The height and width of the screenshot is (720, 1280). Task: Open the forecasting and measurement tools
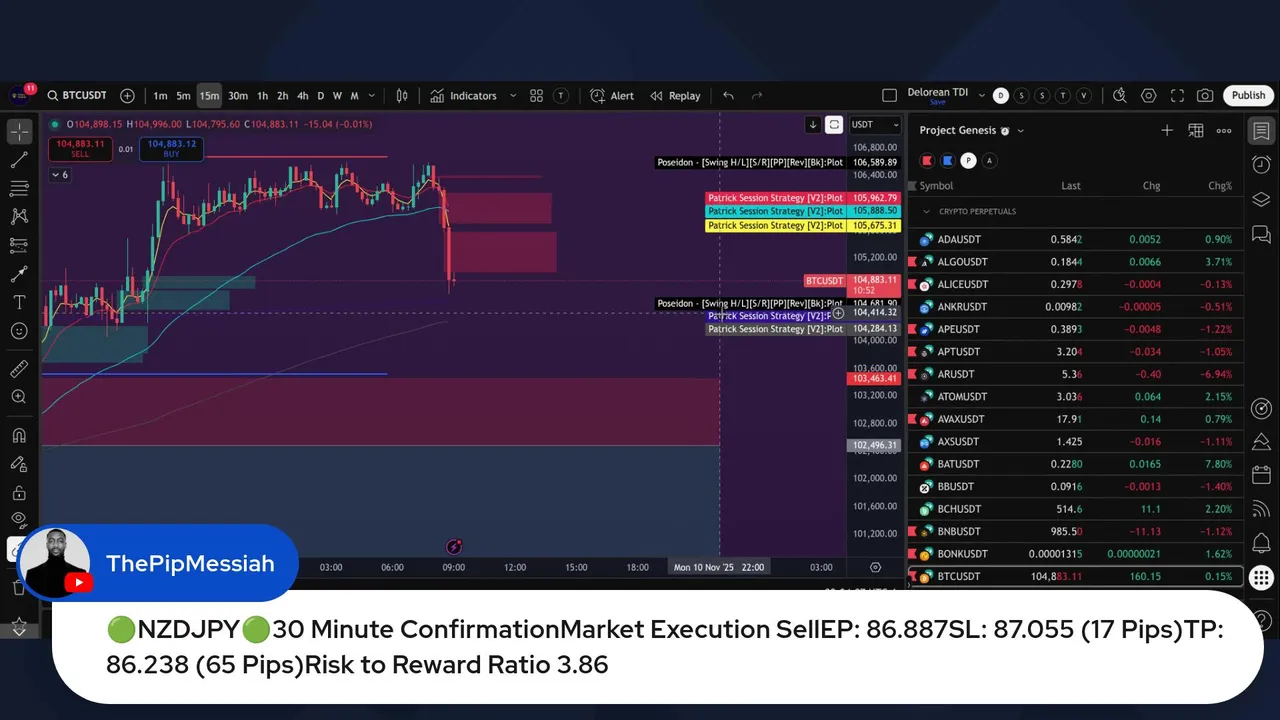tap(19, 245)
